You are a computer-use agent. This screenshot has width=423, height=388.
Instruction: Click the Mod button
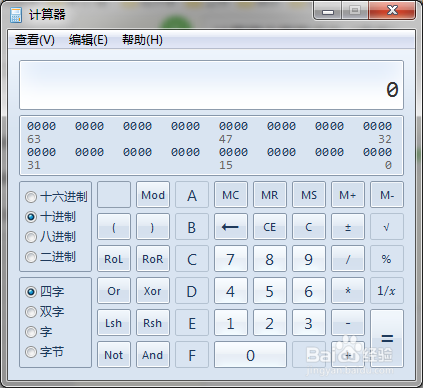tap(153, 195)
